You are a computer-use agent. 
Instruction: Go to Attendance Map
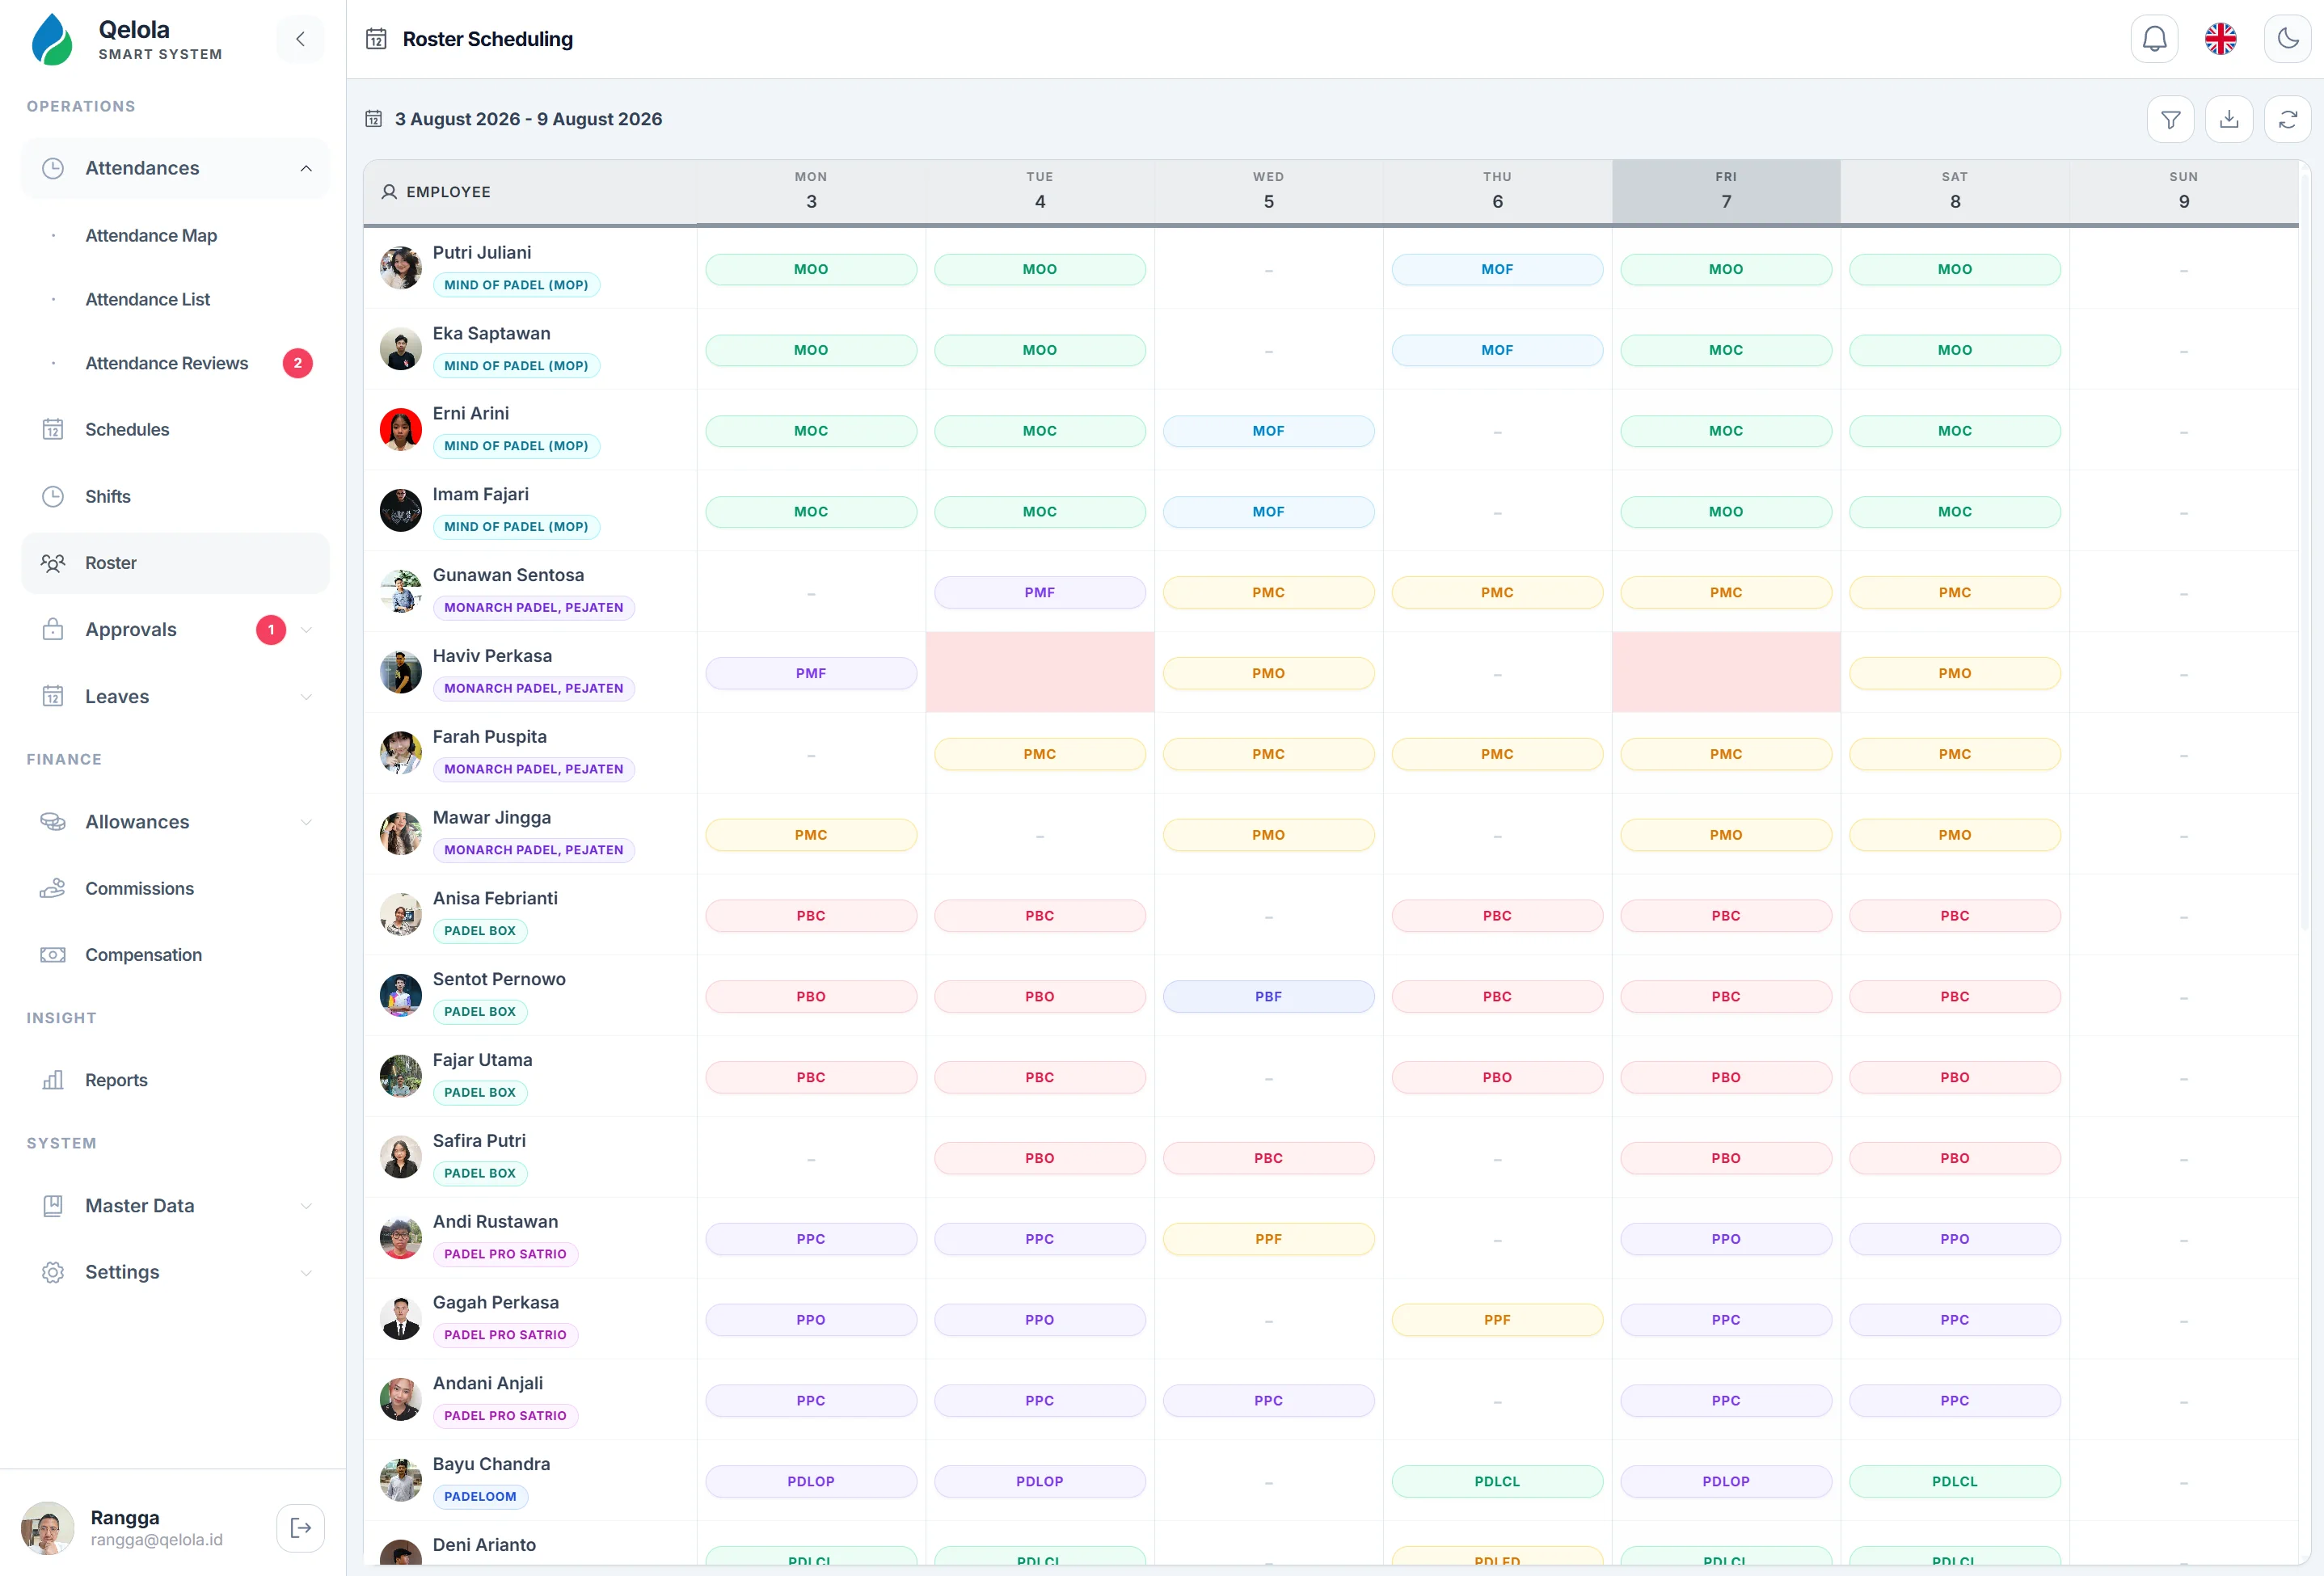click(x=151, y=236)
